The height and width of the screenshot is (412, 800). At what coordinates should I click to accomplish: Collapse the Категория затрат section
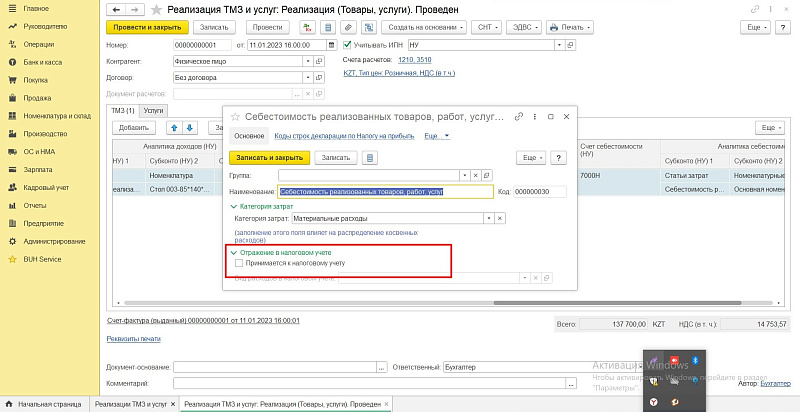[233, 205]
